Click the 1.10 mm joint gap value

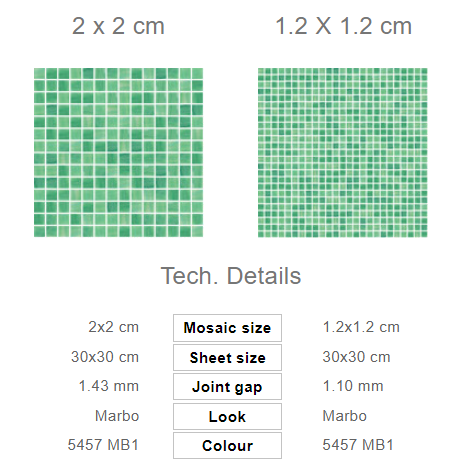[353, 386]
